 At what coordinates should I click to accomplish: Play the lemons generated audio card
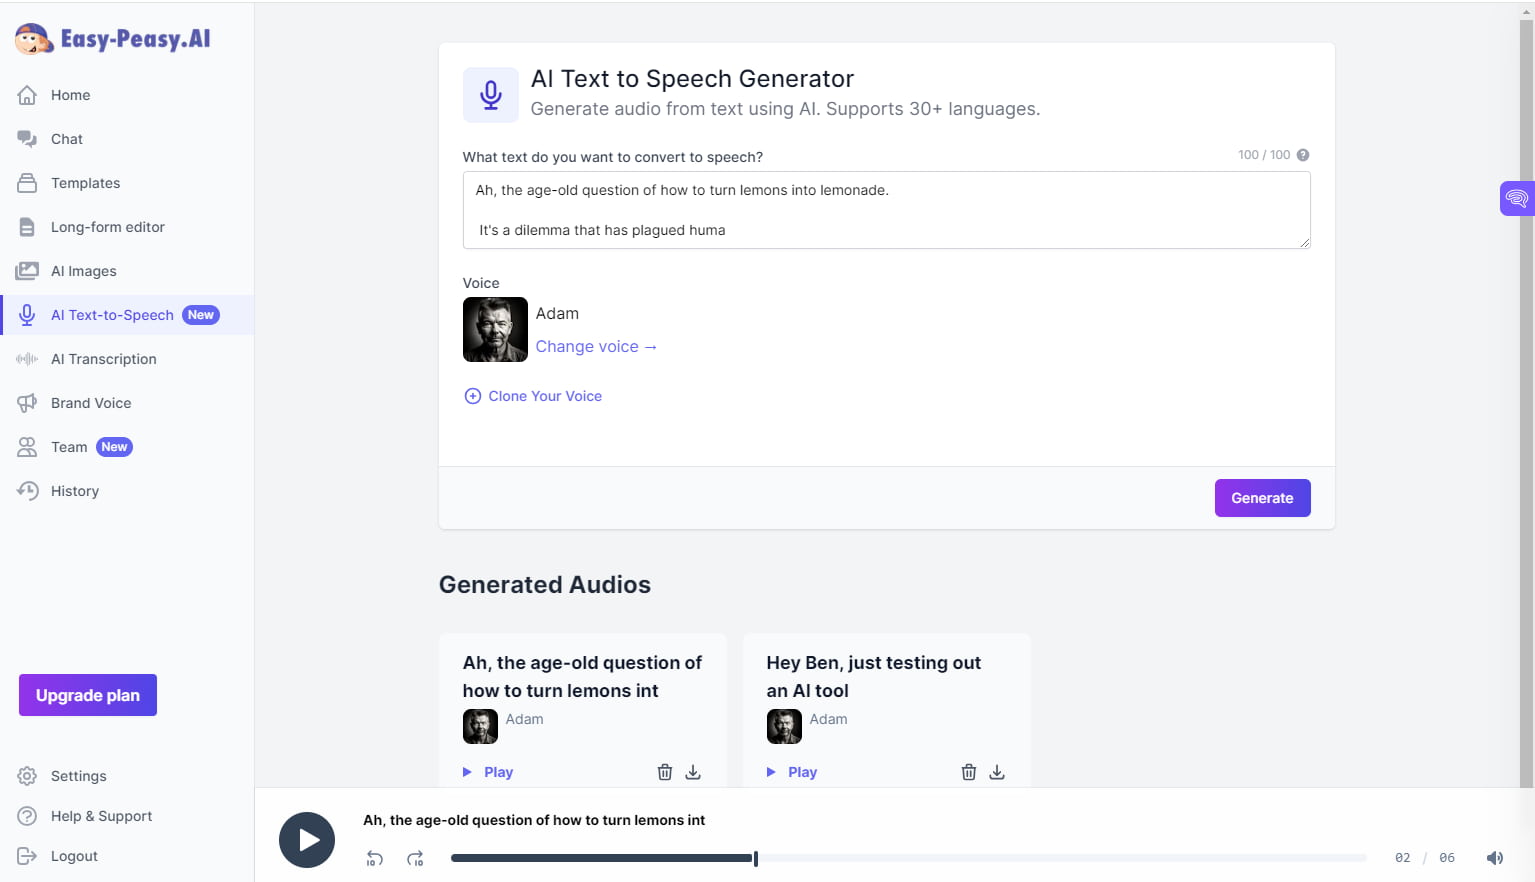(x=488, y=772)
